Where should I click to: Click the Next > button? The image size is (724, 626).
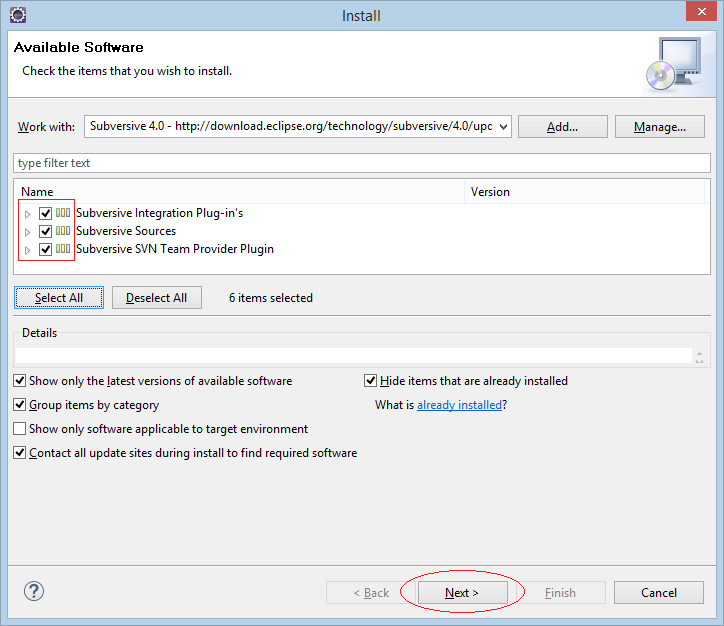click(462, 592)
